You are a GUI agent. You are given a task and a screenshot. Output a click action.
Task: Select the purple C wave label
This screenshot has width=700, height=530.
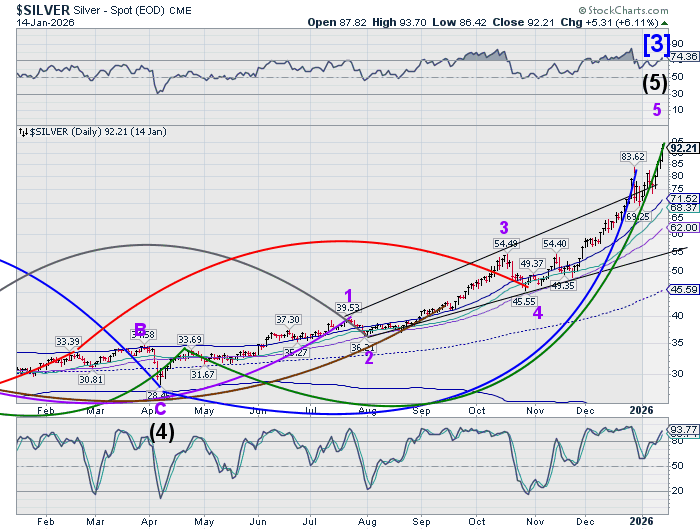pos(159,408)
